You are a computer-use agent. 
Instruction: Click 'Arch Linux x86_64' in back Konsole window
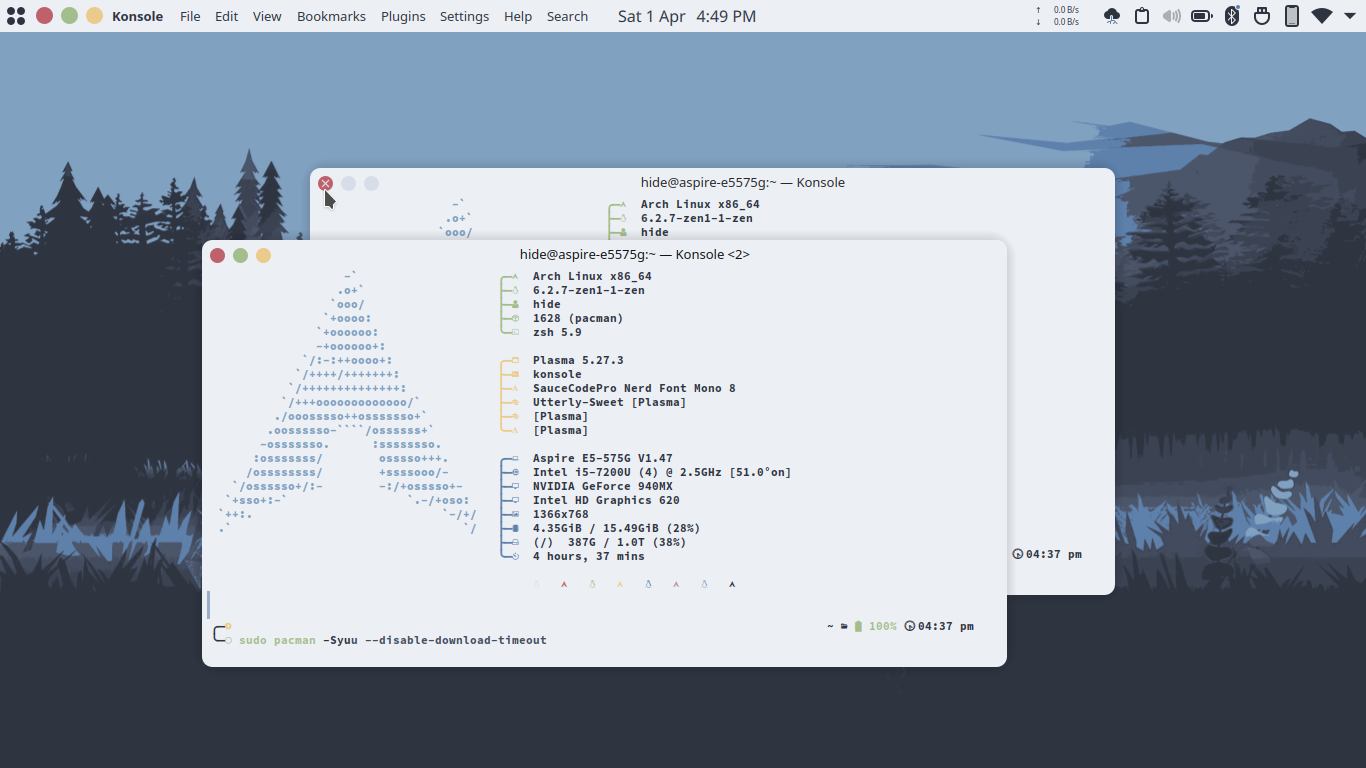pyautogui.click(x=700, y=204)
